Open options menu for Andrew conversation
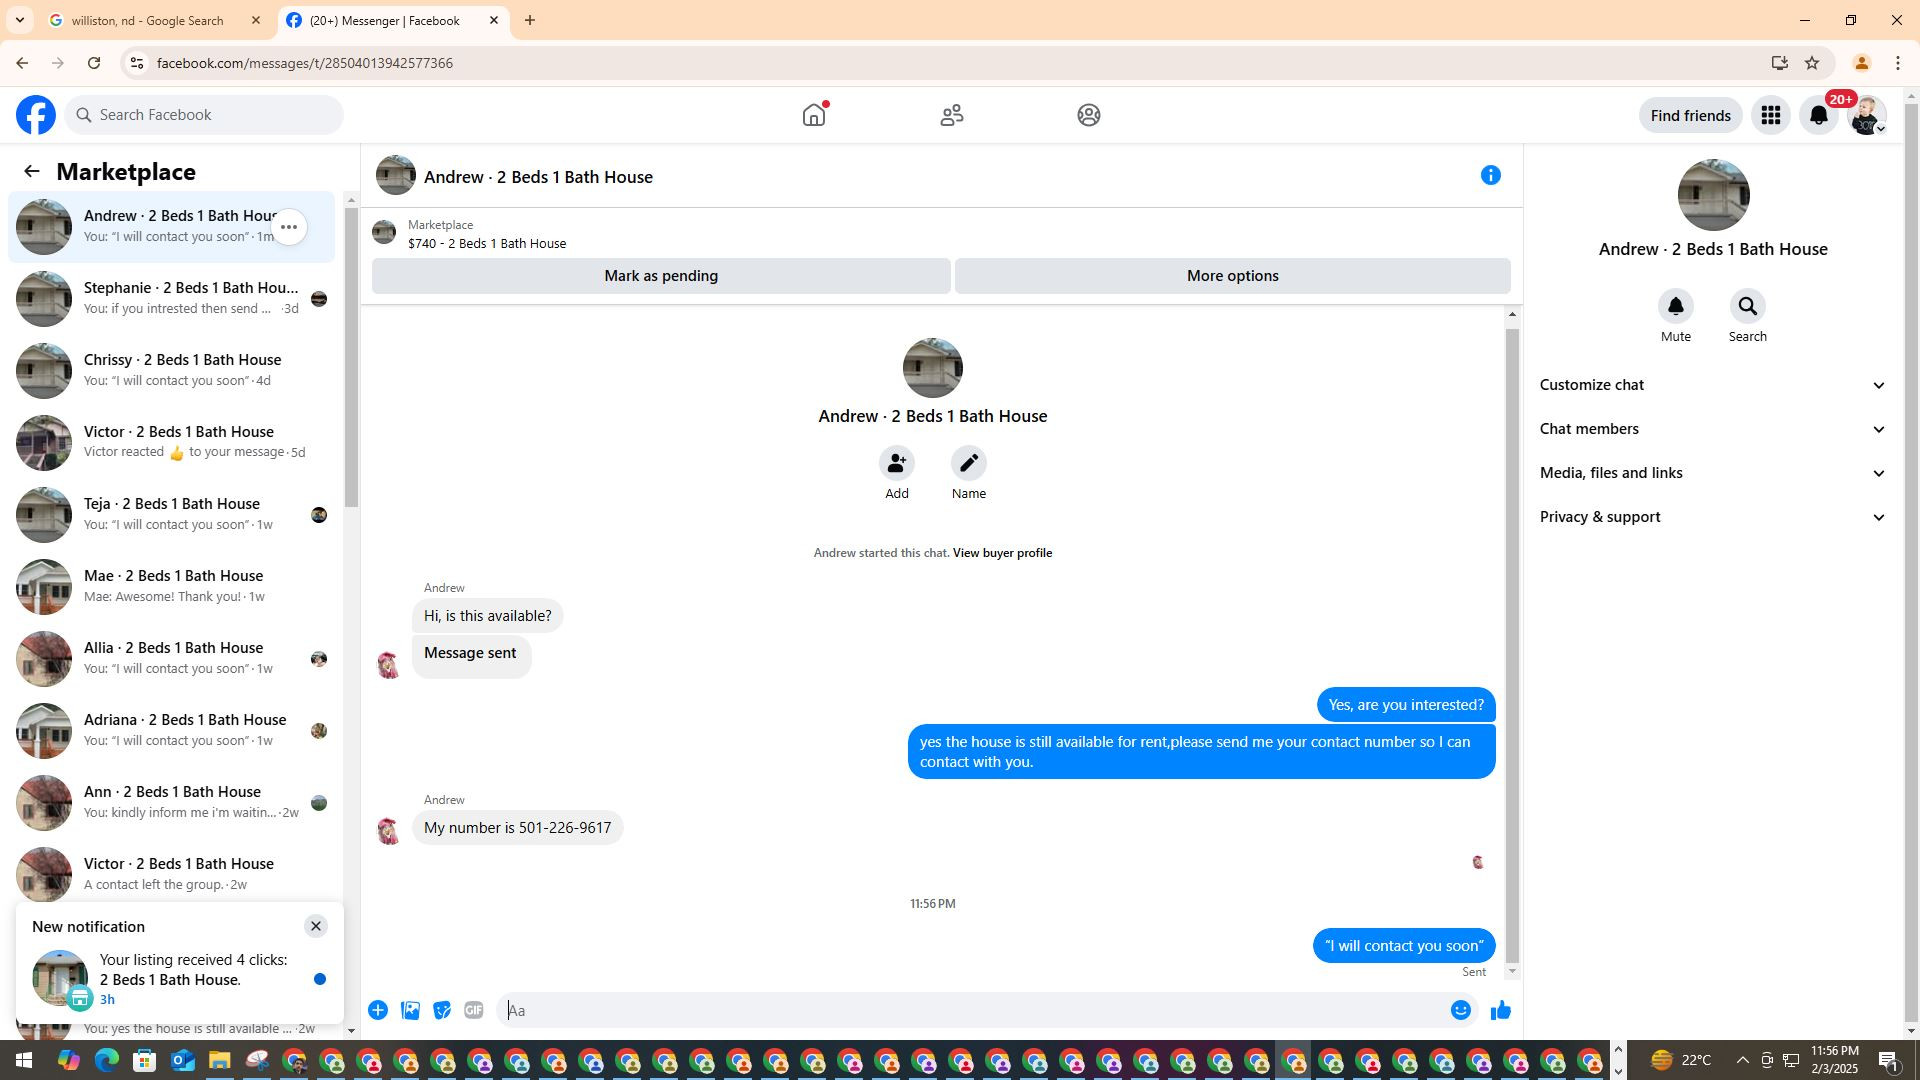This screenshot has height=1080, width=1920. point(289,227)
